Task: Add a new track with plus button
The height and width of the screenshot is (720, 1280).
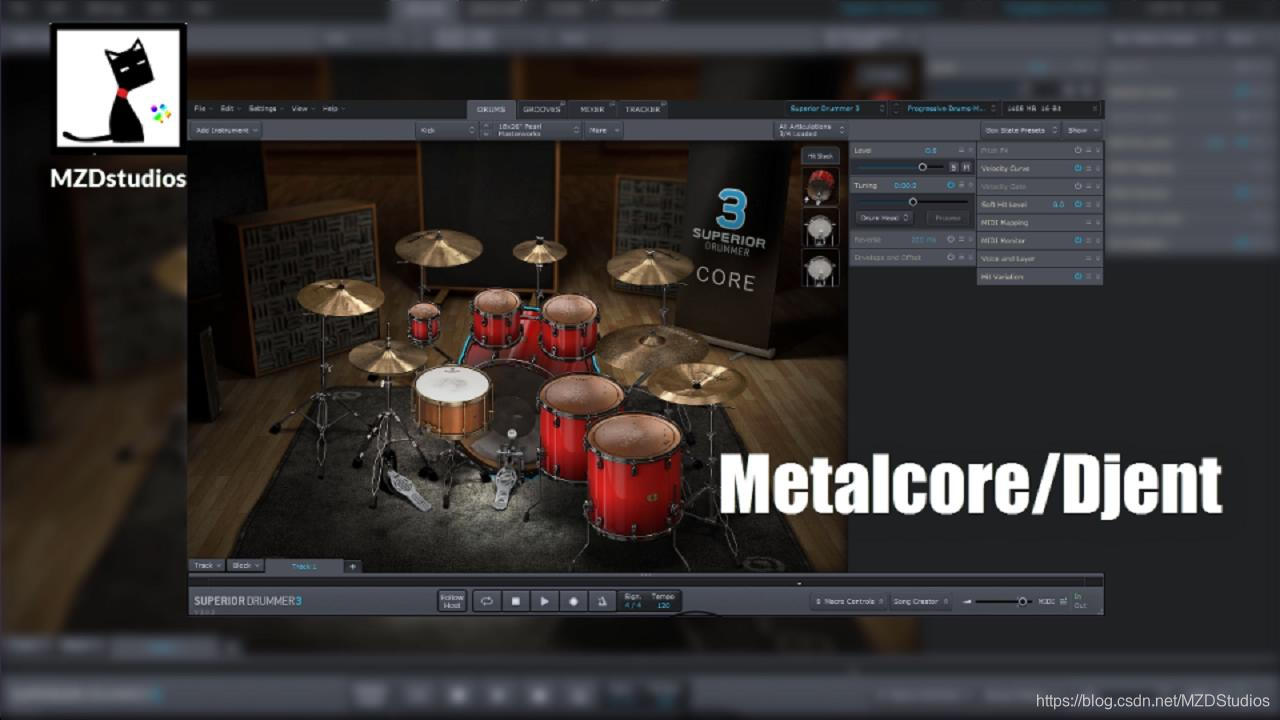Action: point(352,566)
